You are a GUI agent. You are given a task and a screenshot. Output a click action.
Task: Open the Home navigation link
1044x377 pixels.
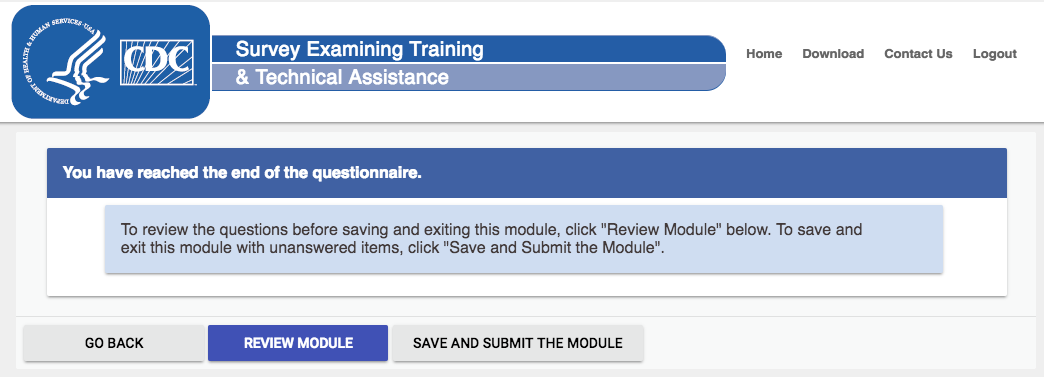coord(764,54)
